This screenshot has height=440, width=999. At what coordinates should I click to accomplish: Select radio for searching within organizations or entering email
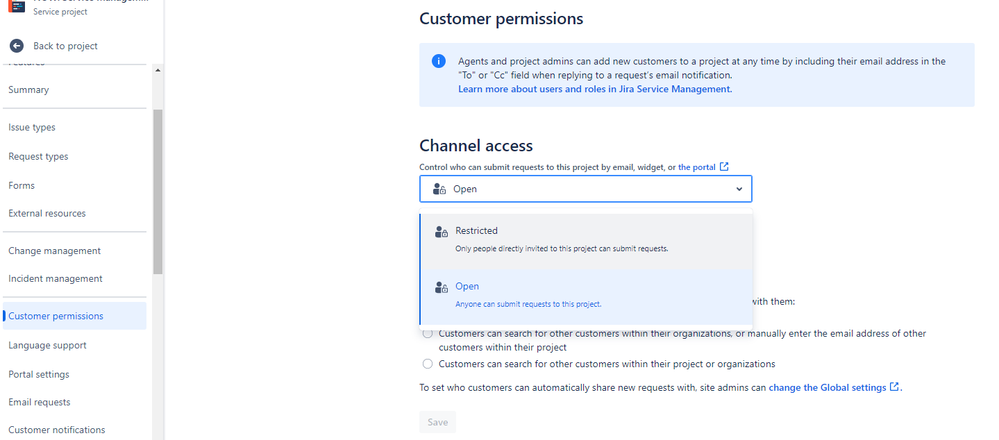pos(428,333)
